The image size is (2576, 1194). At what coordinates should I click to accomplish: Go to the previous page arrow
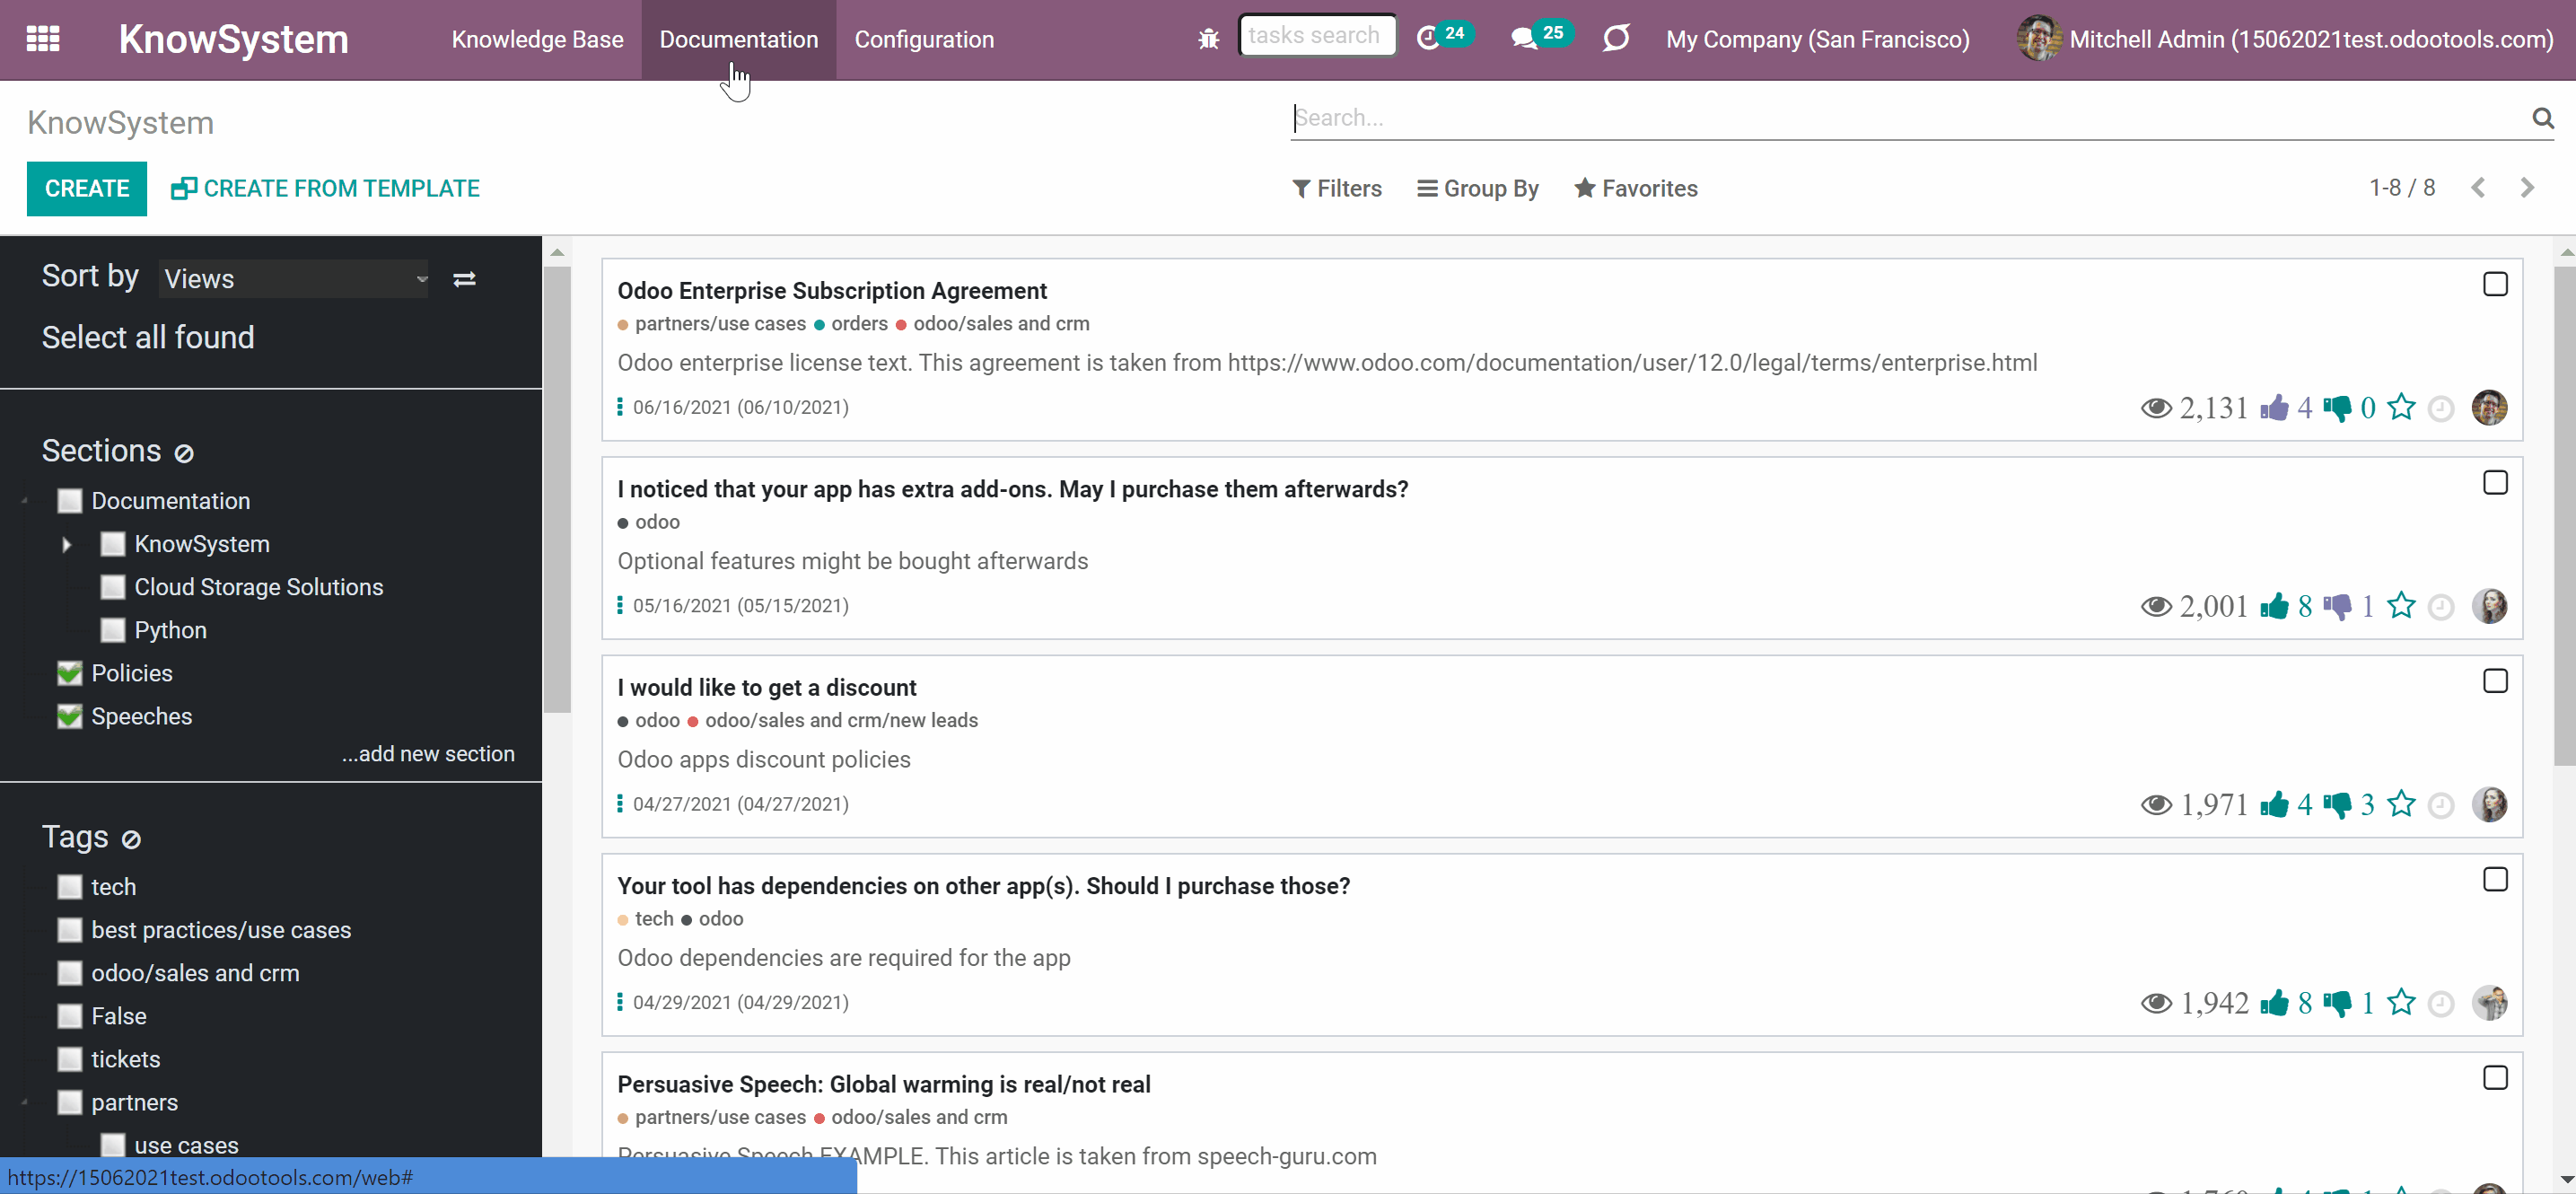pos(2478,188)
